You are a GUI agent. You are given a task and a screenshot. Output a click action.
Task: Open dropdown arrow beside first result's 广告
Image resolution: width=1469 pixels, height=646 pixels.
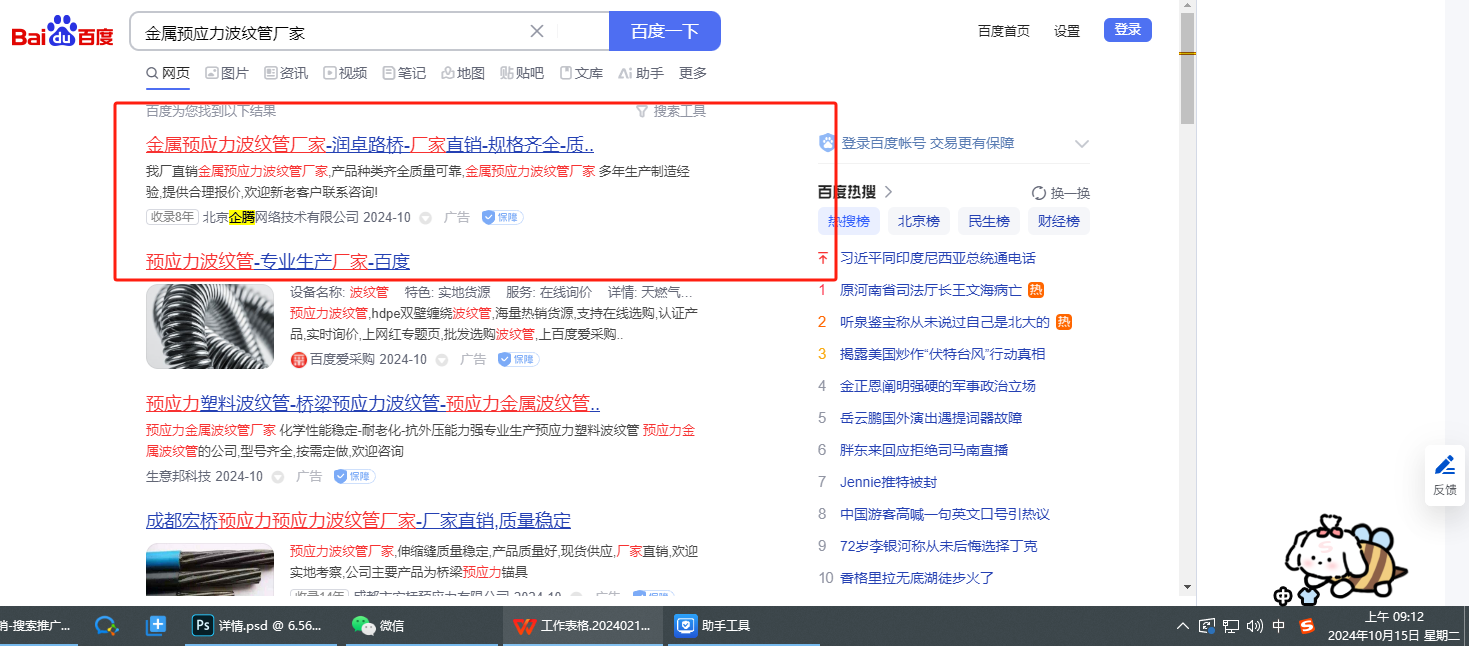pos(425,218)
